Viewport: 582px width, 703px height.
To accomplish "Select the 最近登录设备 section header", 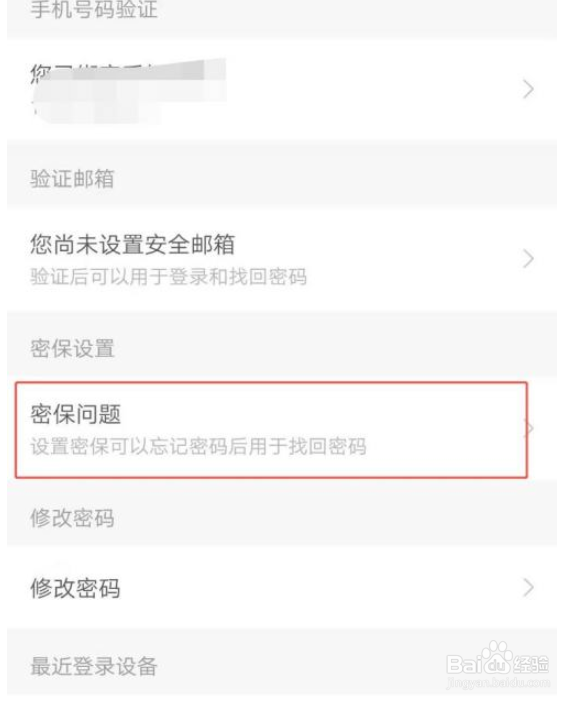I will point(94,666).
